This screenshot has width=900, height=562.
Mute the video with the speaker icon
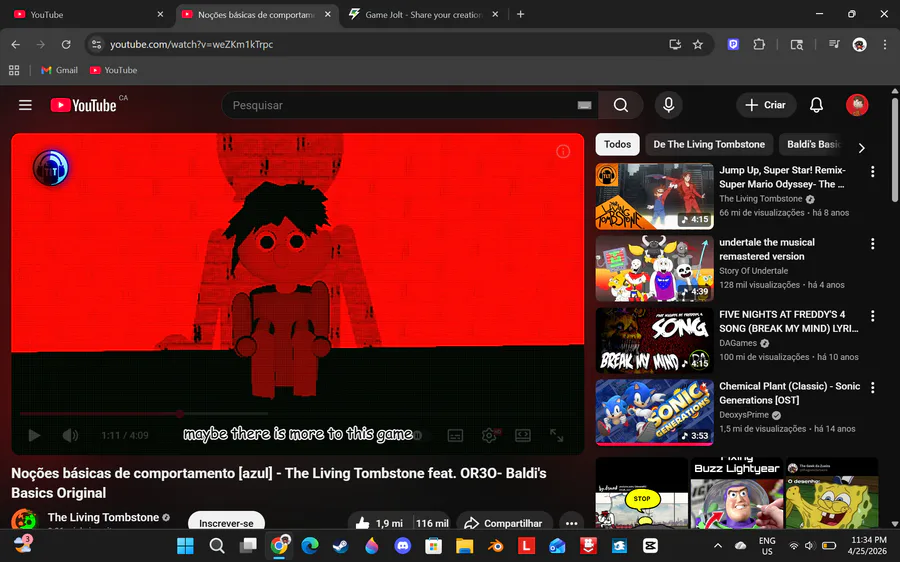[70, 435]
